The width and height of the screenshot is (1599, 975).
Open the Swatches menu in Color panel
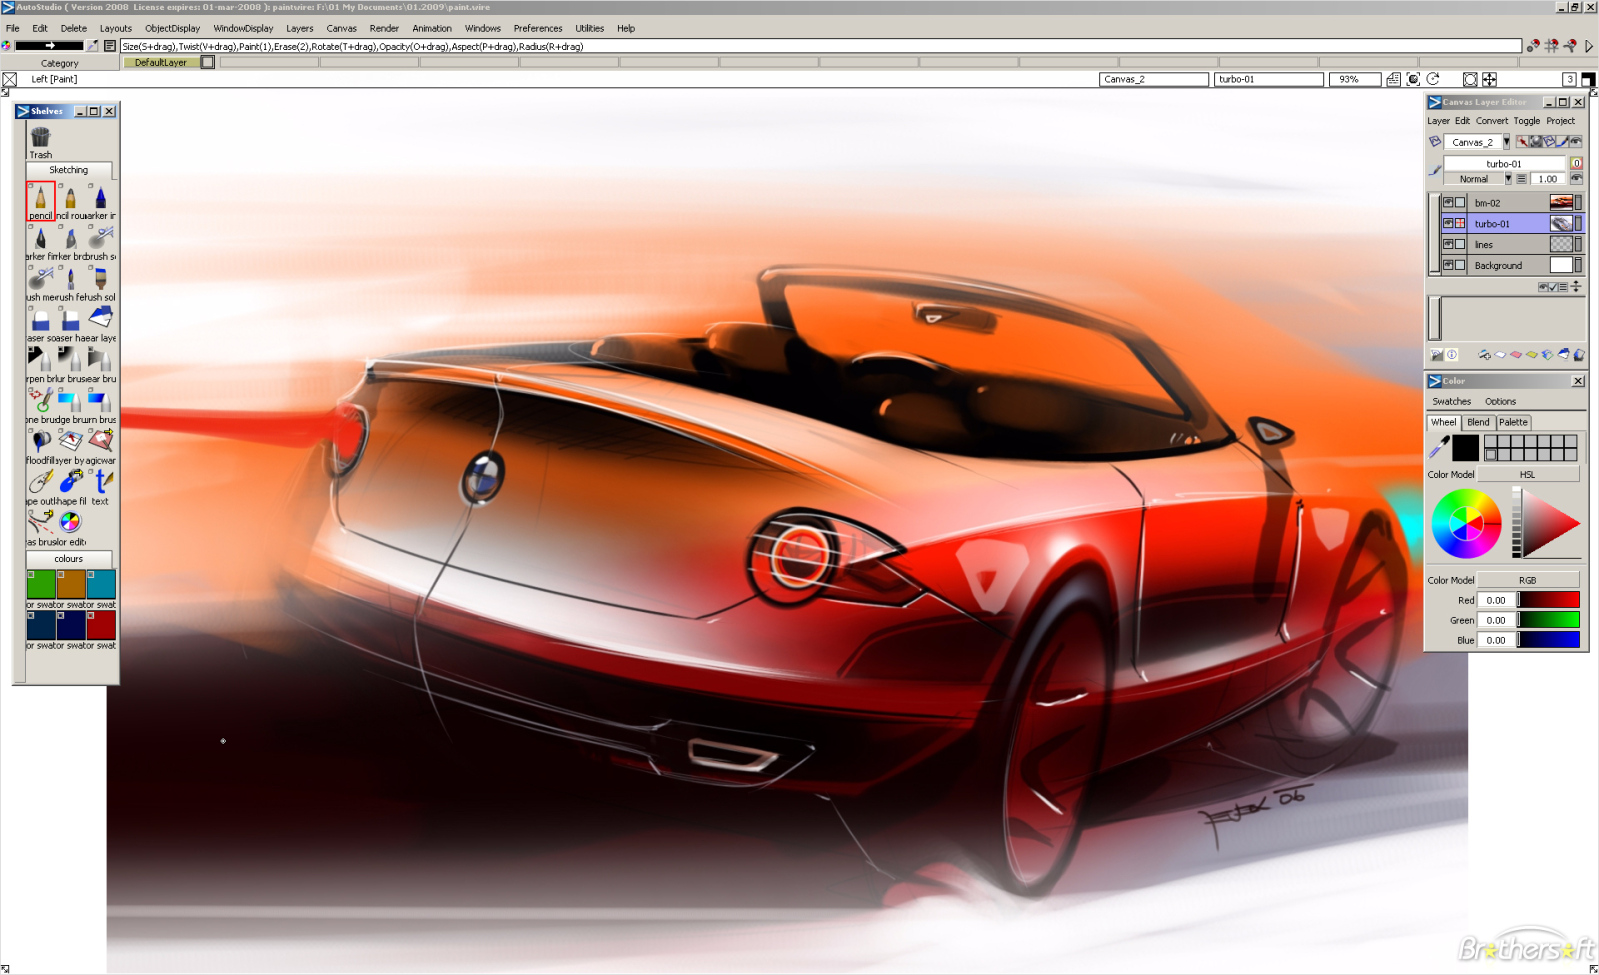click(1451, 401)
